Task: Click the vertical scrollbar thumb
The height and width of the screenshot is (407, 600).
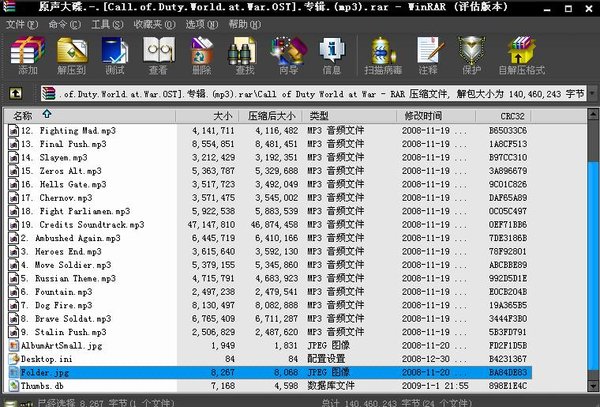Action: pos(593,266)
